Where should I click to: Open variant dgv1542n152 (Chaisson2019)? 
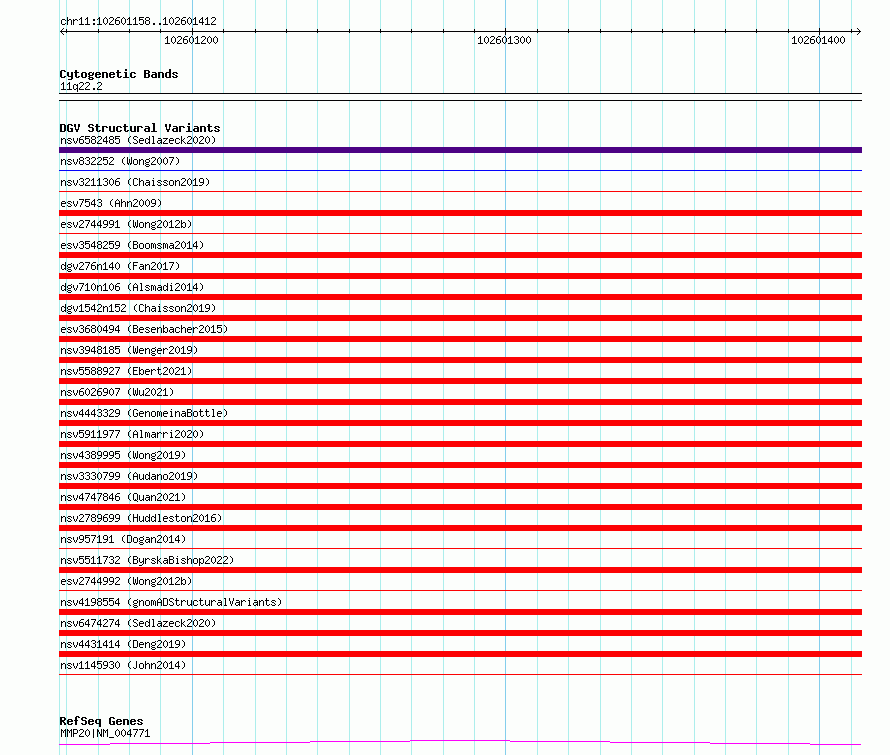coord(138,308)
